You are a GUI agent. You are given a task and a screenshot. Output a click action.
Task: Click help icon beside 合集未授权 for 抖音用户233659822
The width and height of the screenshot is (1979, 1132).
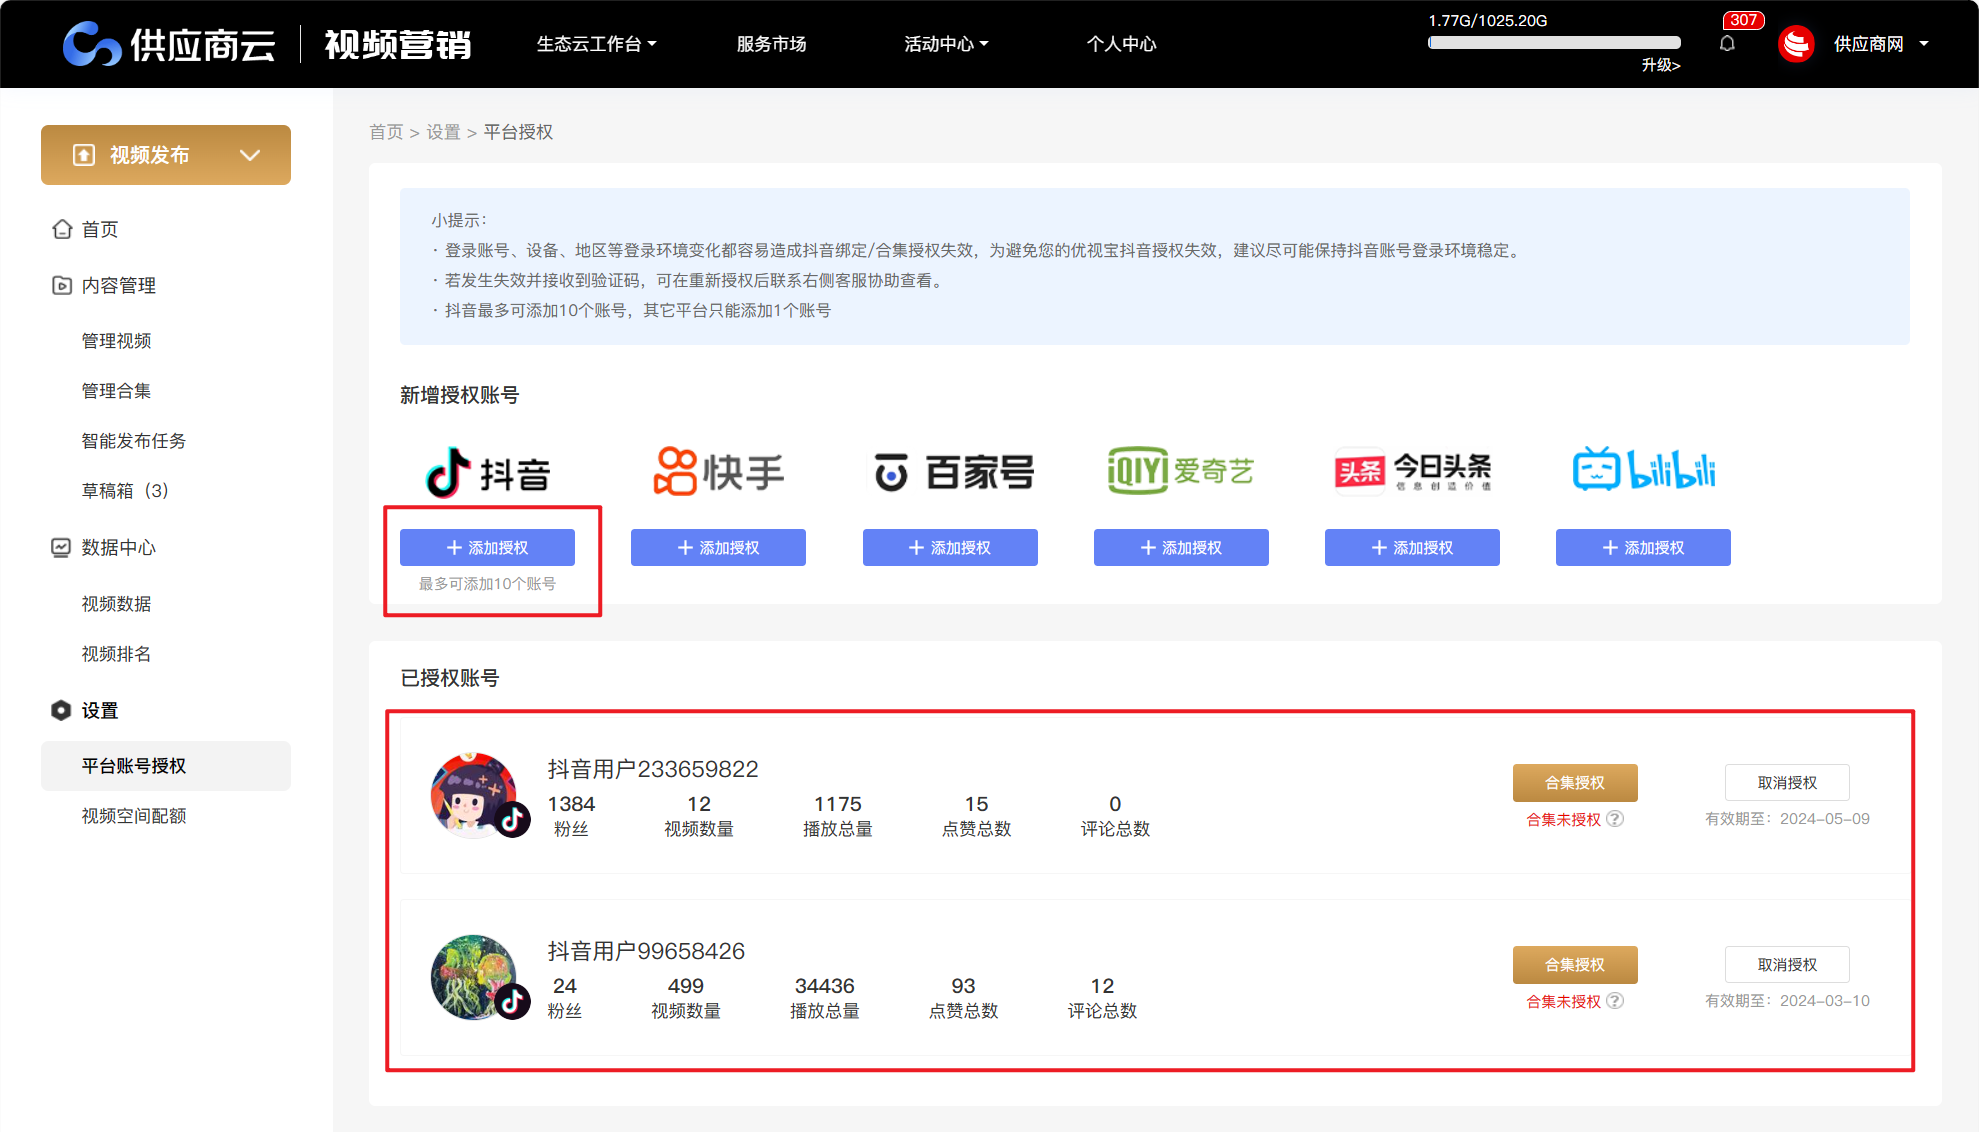pyautogui.click(x=1615, y=819)
